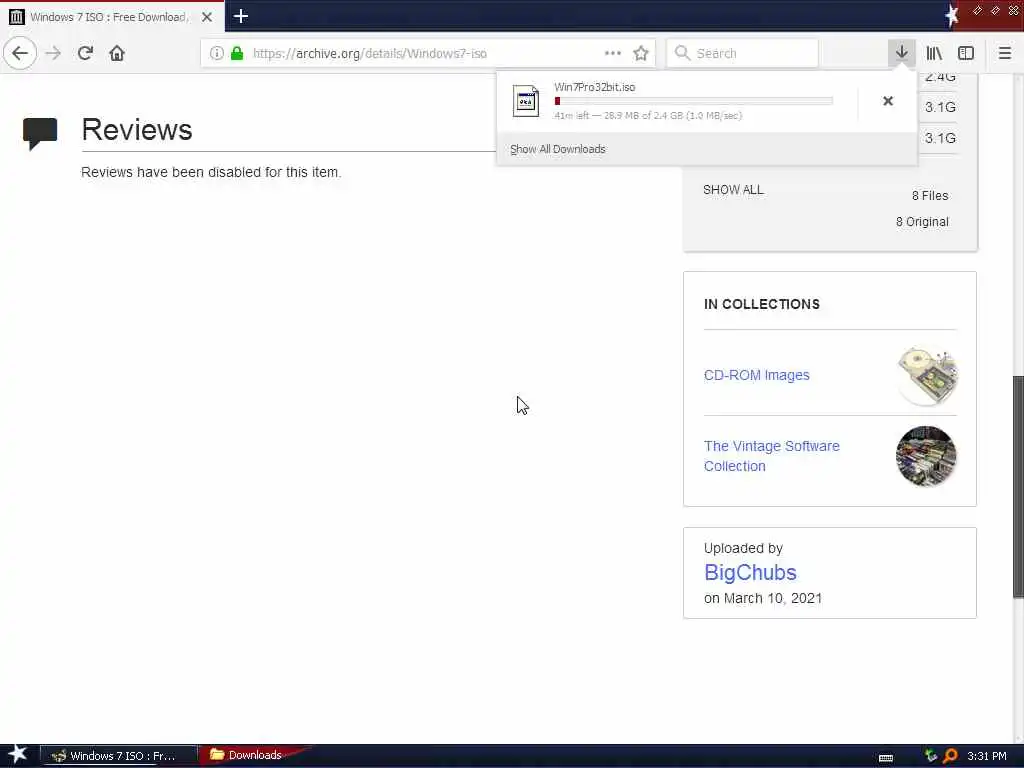Open the start menu star icon
Viewport: 1024px width, 768px height.
pyautogui.click(x=17, y=754)
